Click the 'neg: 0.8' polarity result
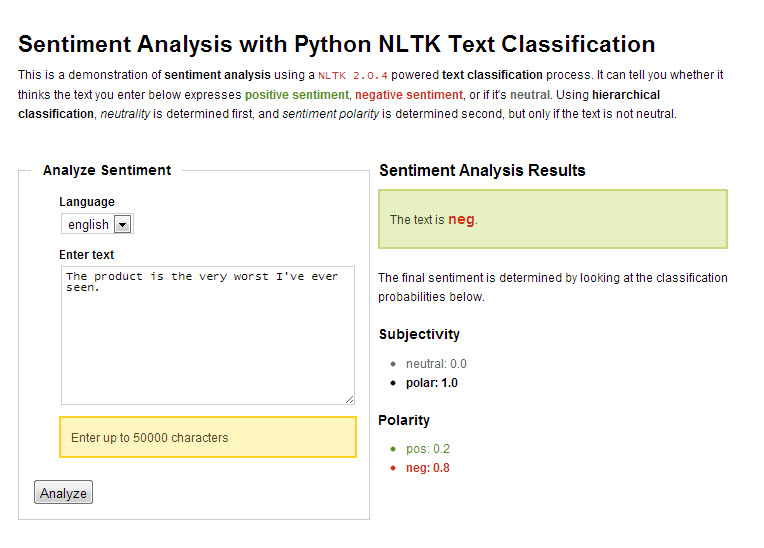Image resolution: width=764 pixels, height=548 pixels. click(x=428, y=468)
